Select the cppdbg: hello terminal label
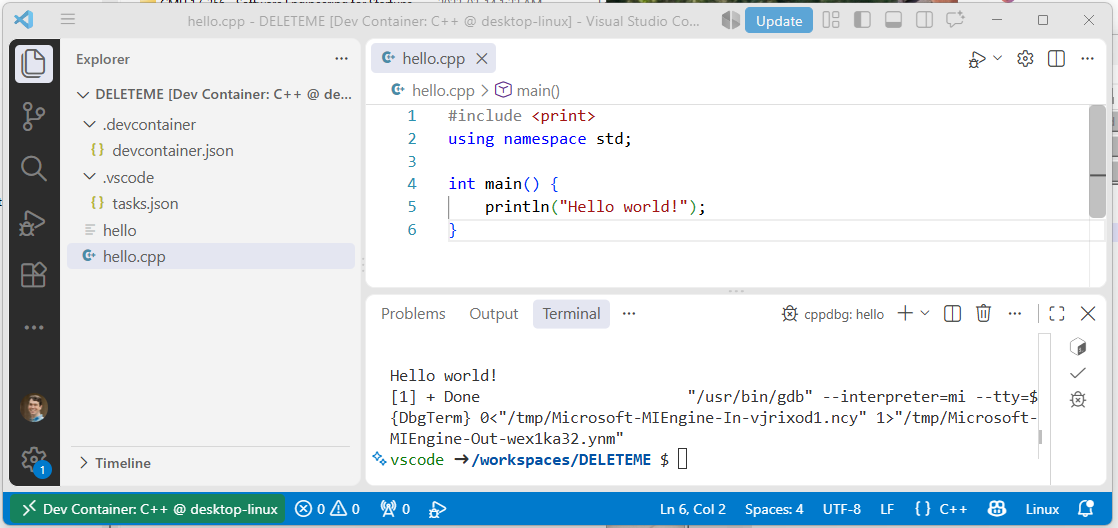The width and height of the screenshot is (1118, 528). 833,314
